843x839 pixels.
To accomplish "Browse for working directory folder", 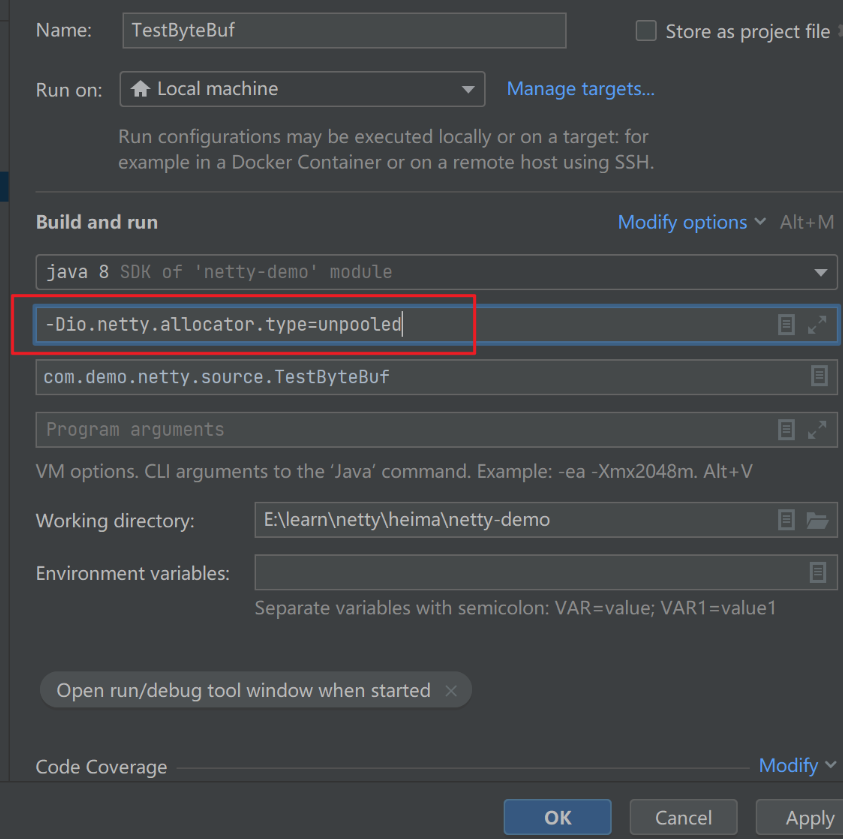I will [817, 520].
